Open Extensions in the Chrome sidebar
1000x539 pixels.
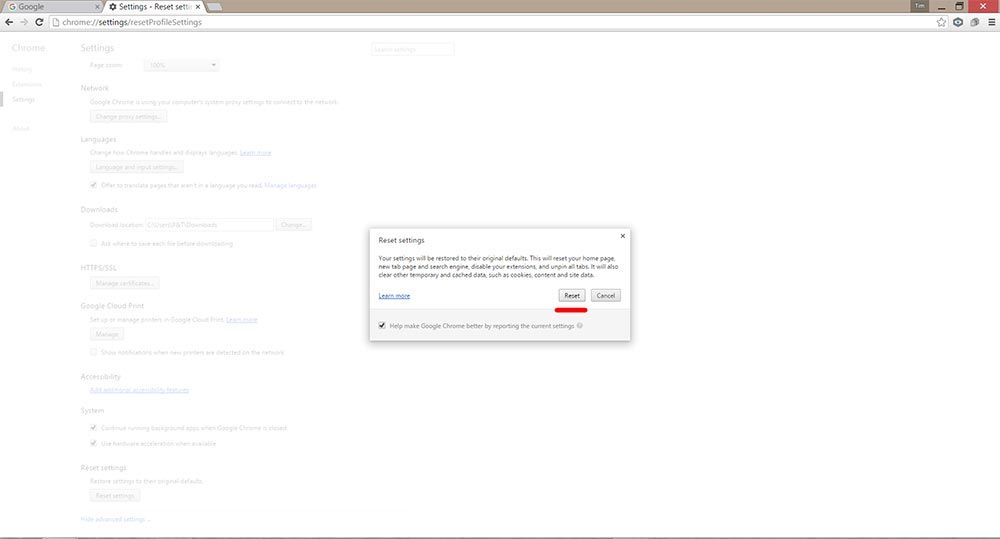tap(27, 84)
